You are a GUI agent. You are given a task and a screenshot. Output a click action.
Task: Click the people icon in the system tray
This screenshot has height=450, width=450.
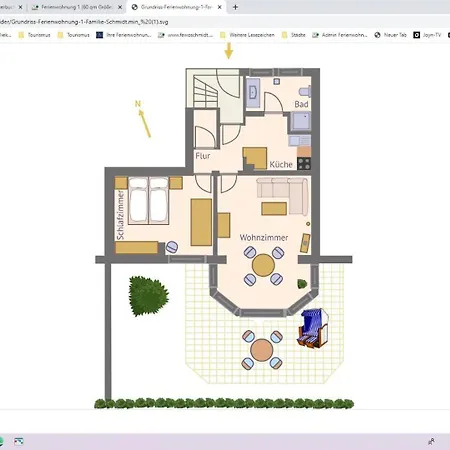pos(431,442)
